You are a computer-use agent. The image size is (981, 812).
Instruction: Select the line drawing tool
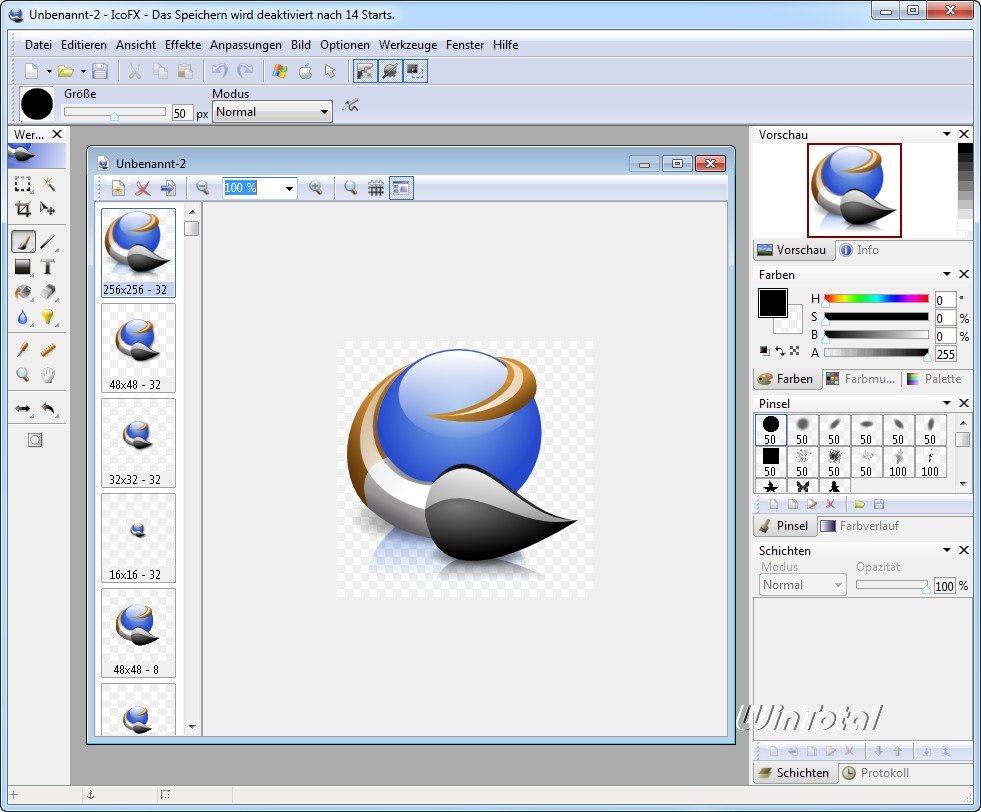[48, 241]
